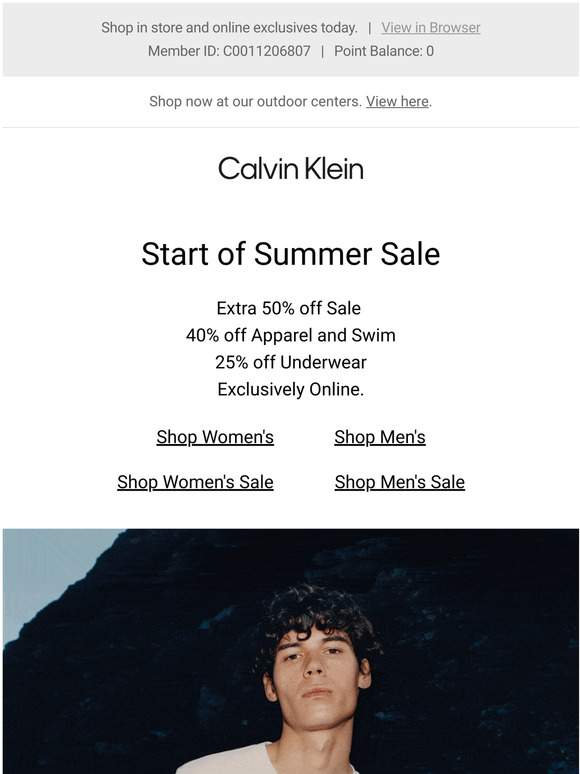580x774 pixels.
Task: Click the light blue sky in hero photo
Action: point(44,573)
